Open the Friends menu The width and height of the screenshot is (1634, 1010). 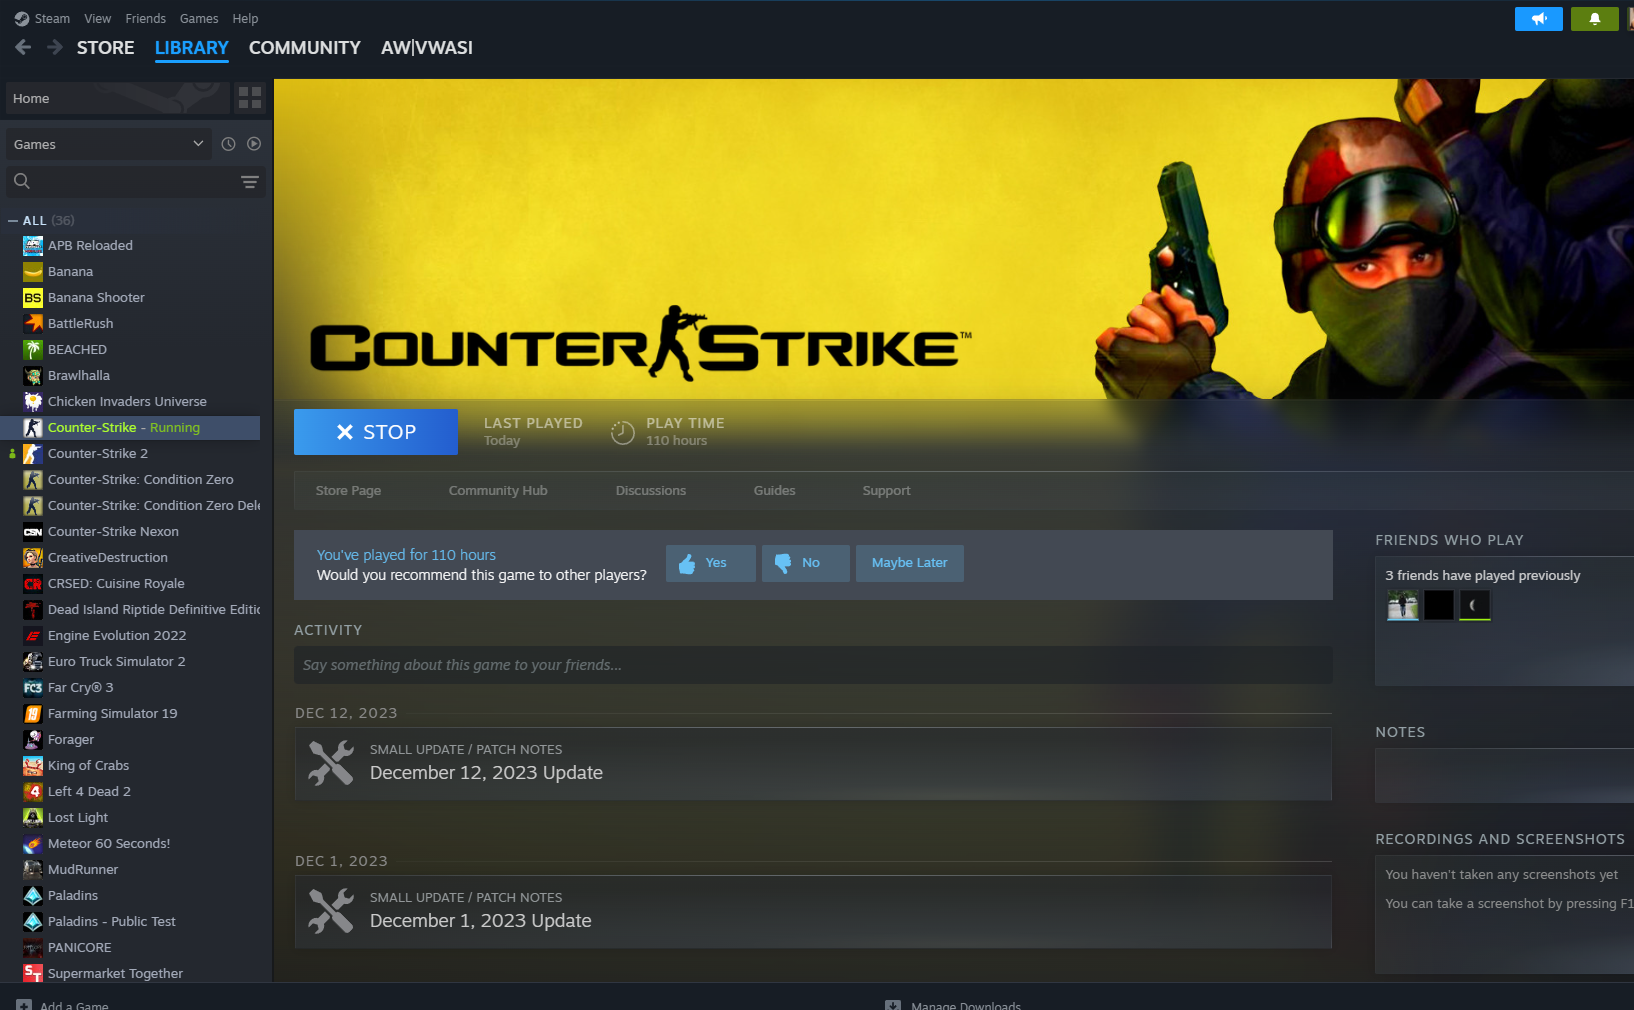[145, 18]
